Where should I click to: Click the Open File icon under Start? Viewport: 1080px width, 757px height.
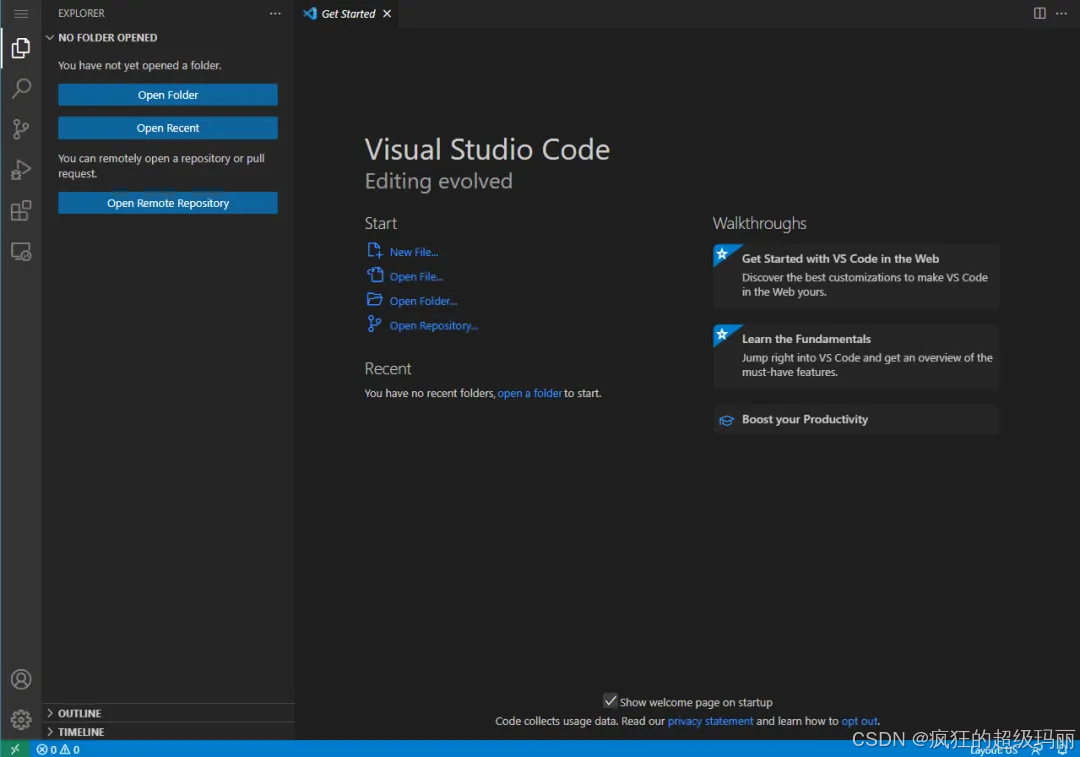click(374, 275)
